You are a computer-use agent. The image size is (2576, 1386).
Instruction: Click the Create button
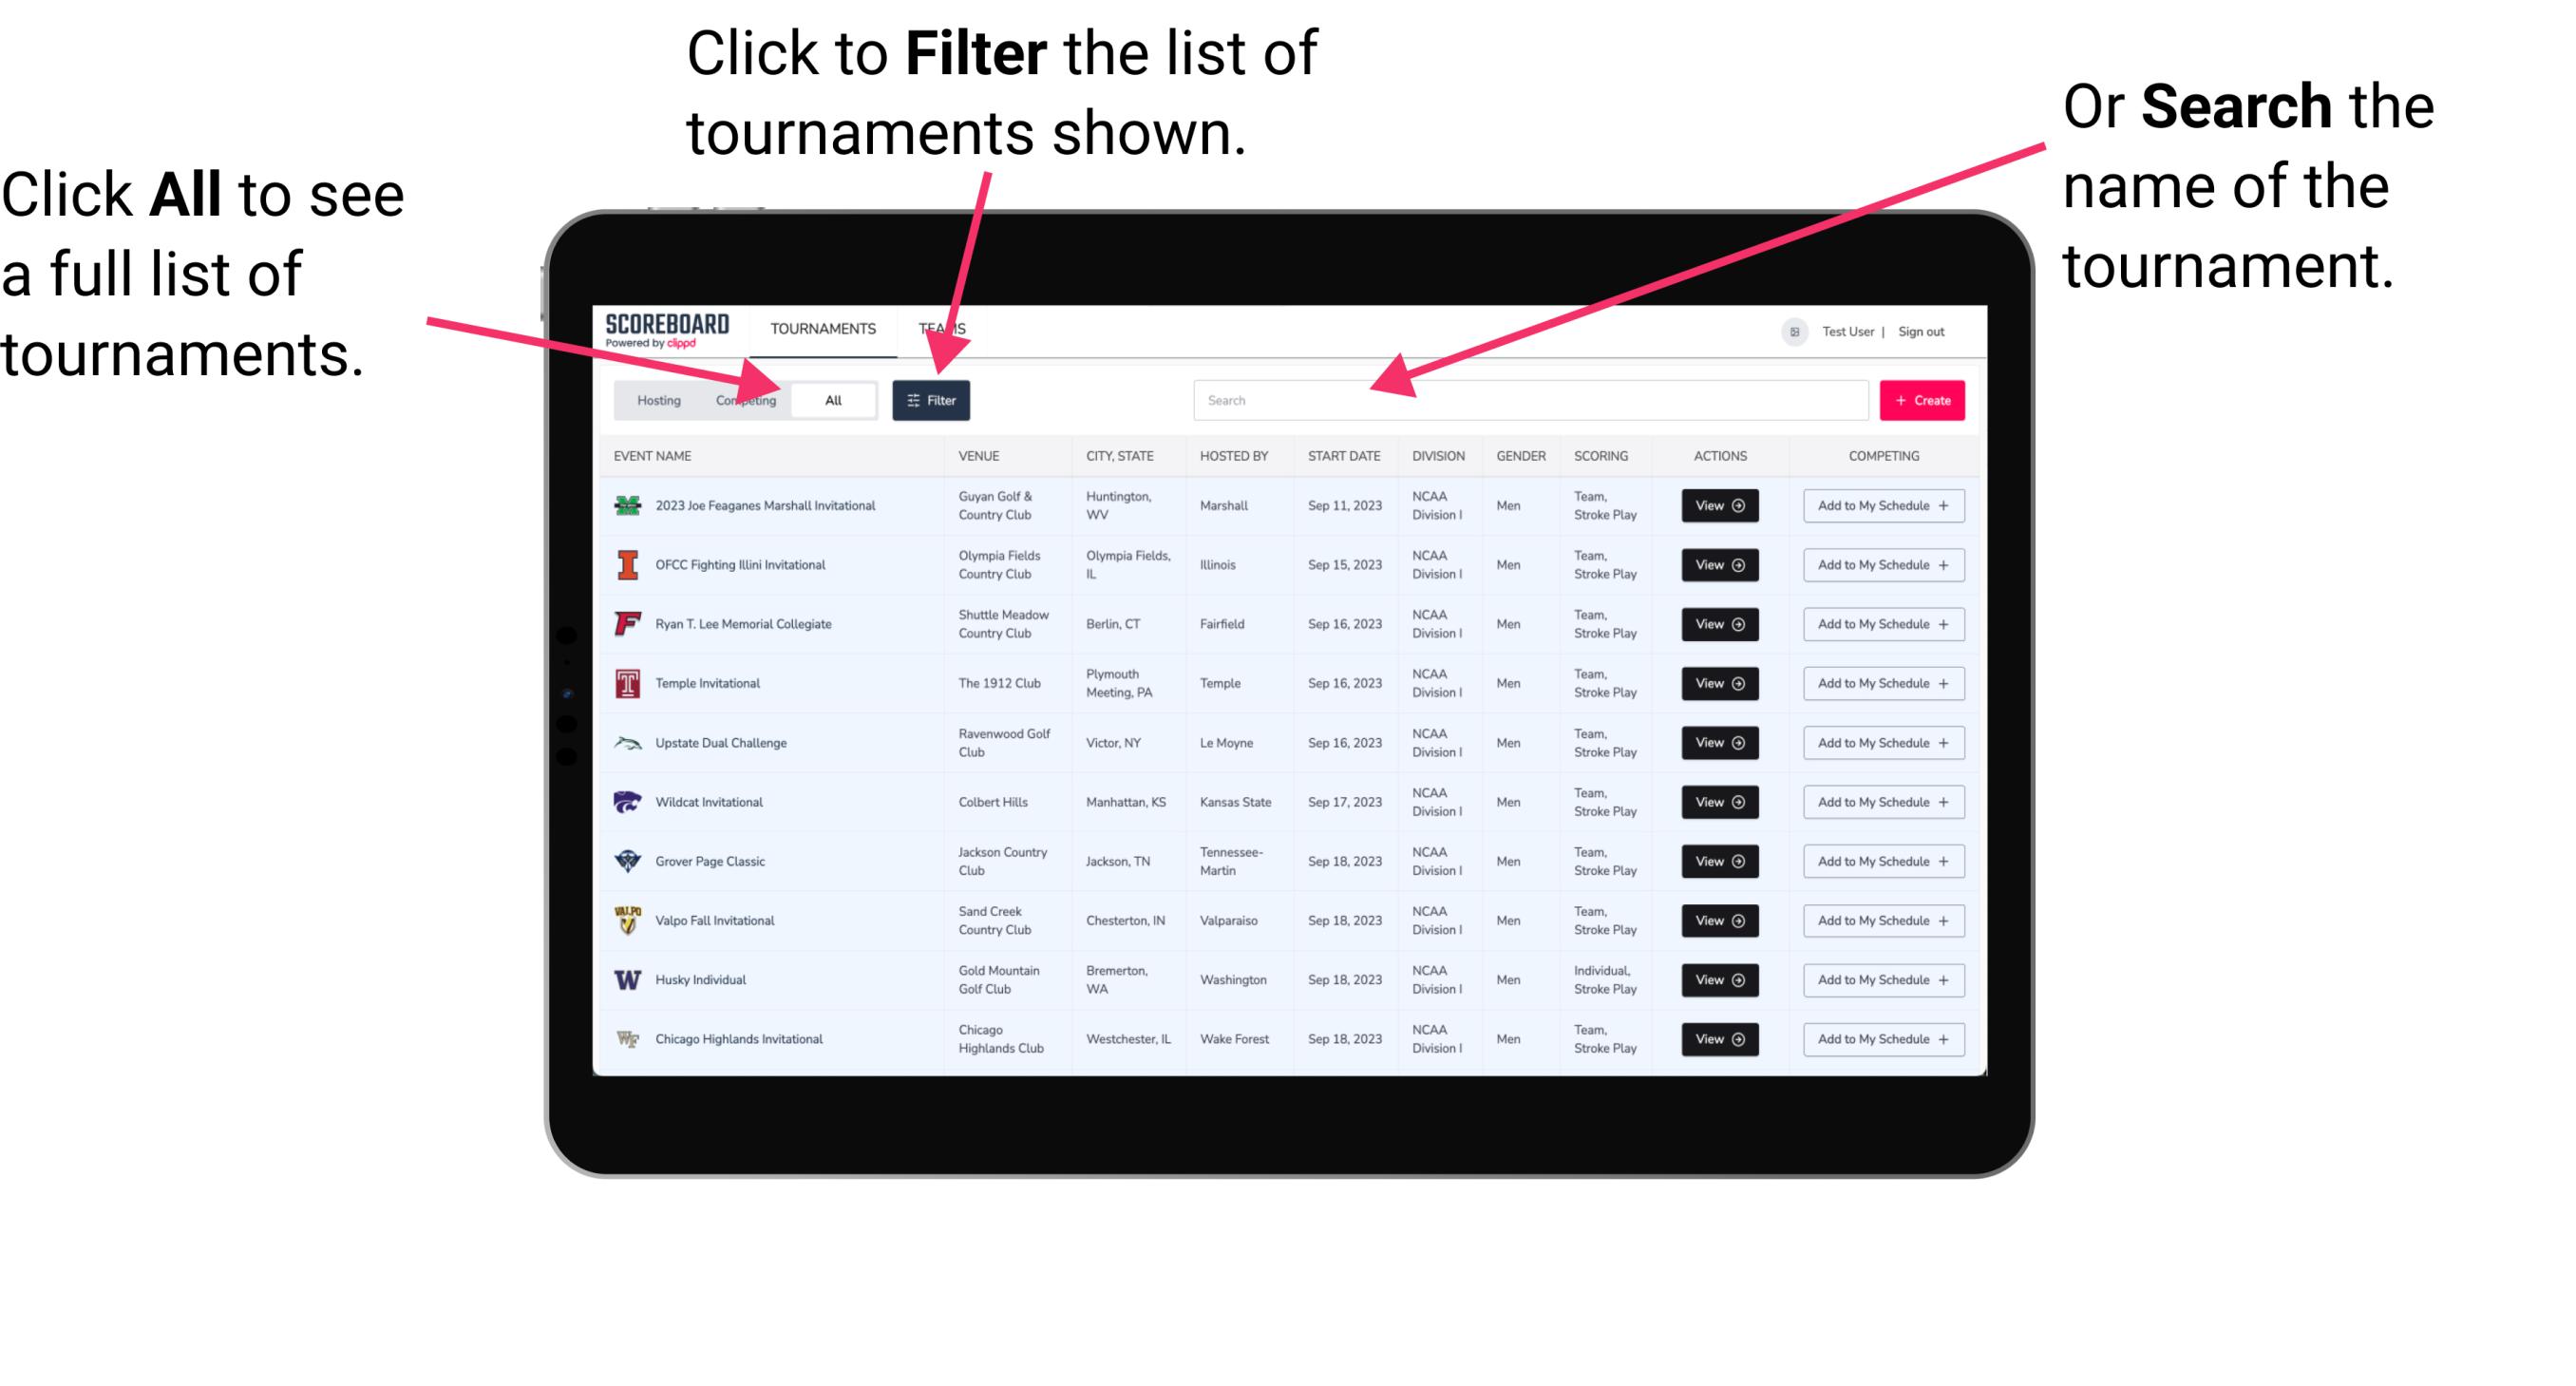(x=1923, y=399)
